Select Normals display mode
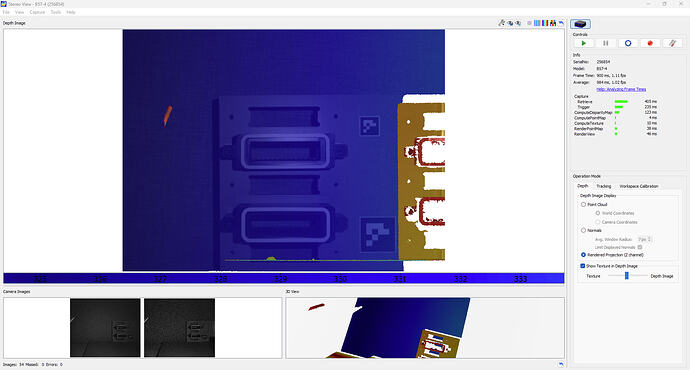The image size is (690, 370). pyautogui.click(x=591, y=230)
